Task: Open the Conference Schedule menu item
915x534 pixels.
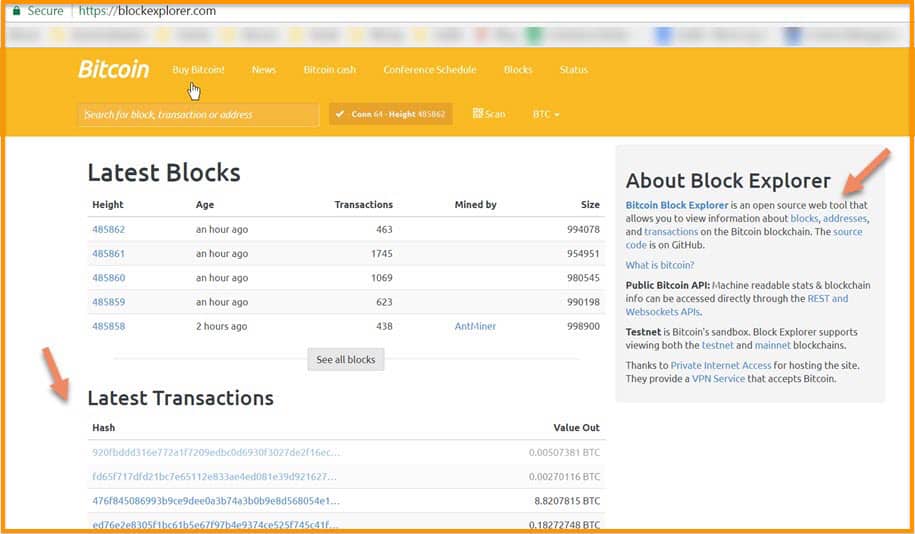Action: (429, 69)
